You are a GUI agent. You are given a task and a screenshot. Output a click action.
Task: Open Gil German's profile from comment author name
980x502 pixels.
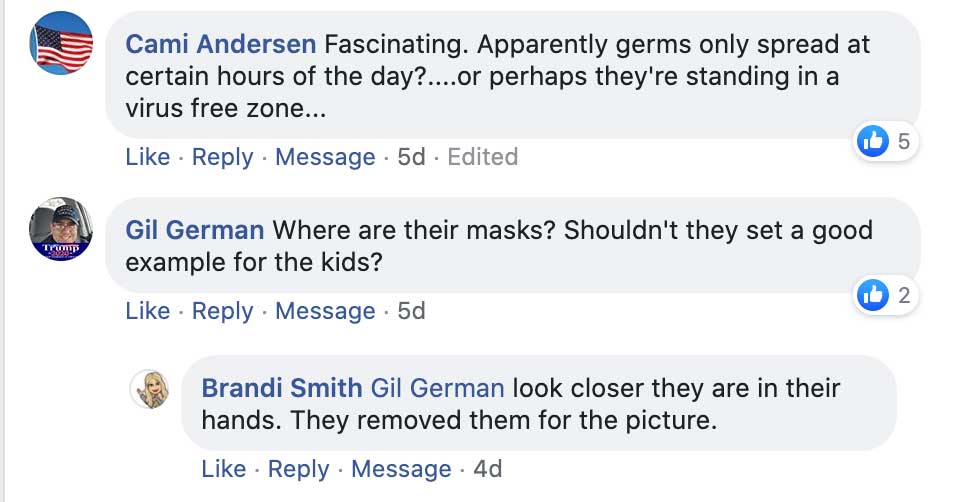[x=195, y=230]
